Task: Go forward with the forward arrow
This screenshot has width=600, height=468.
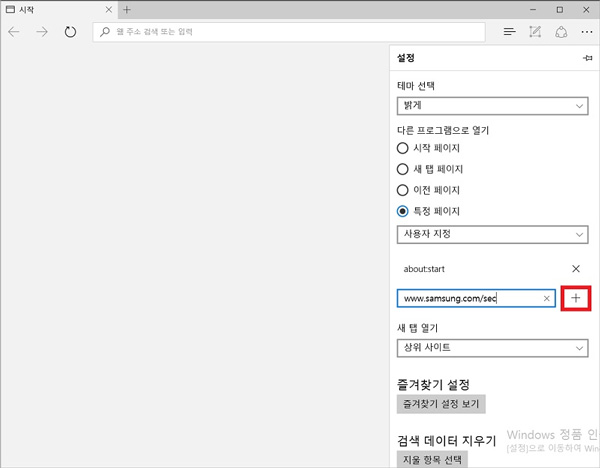Action: [42, 32]
